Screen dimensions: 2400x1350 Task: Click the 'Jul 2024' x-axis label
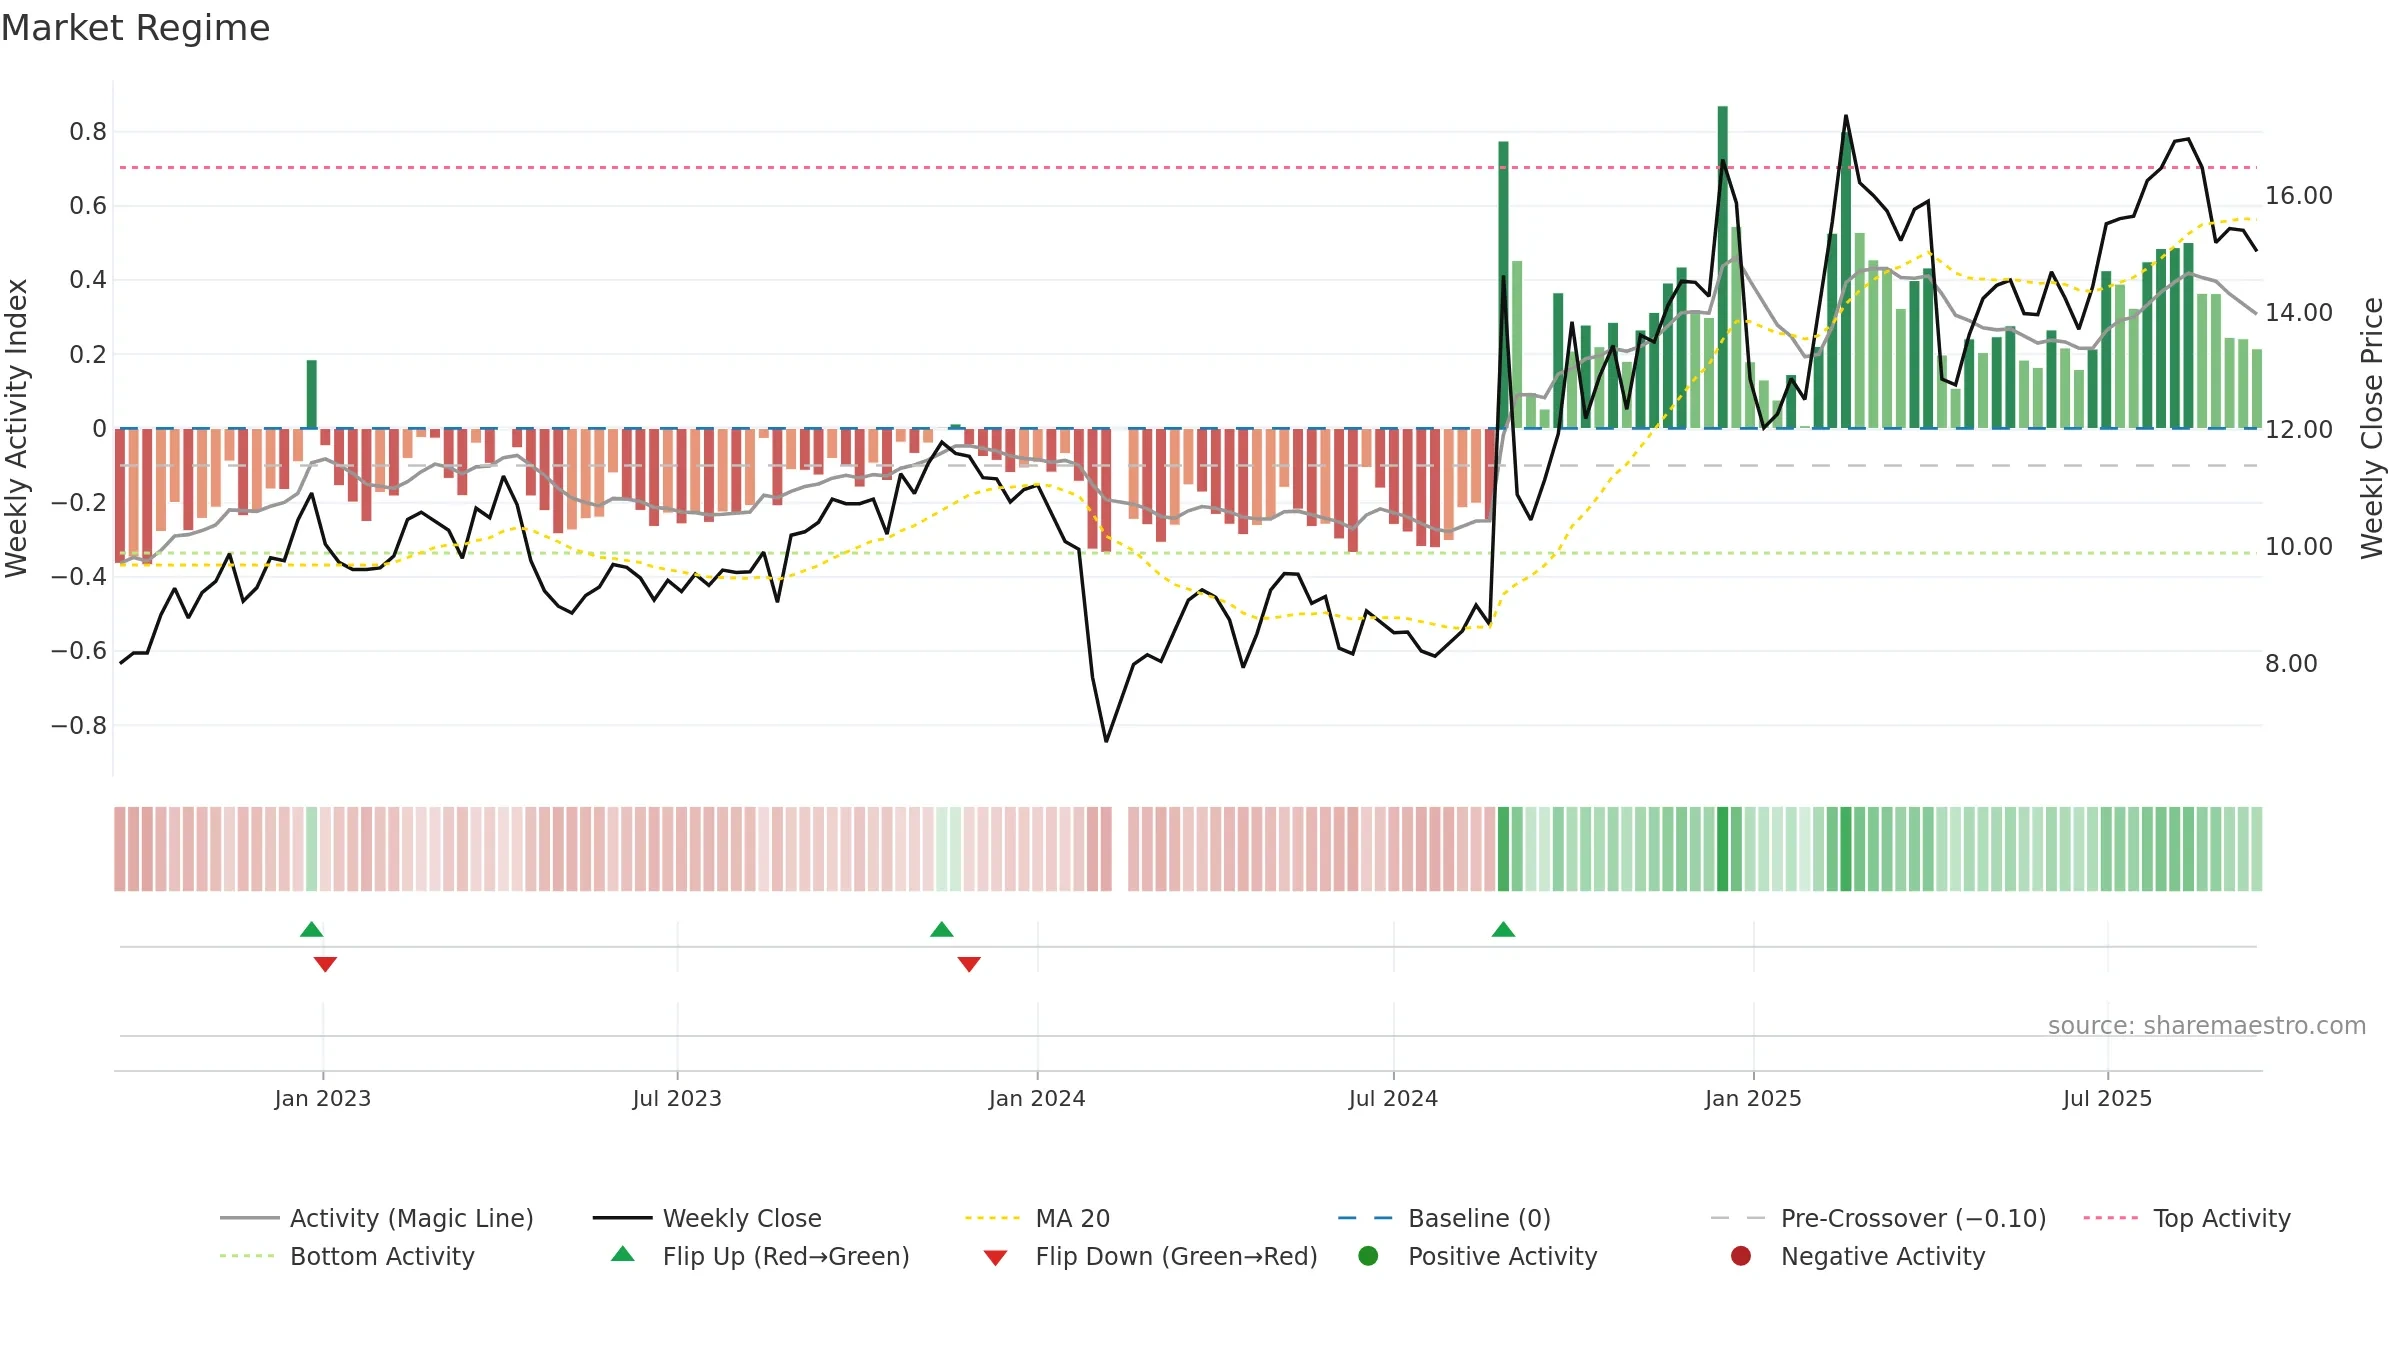click(1393, 1099)
